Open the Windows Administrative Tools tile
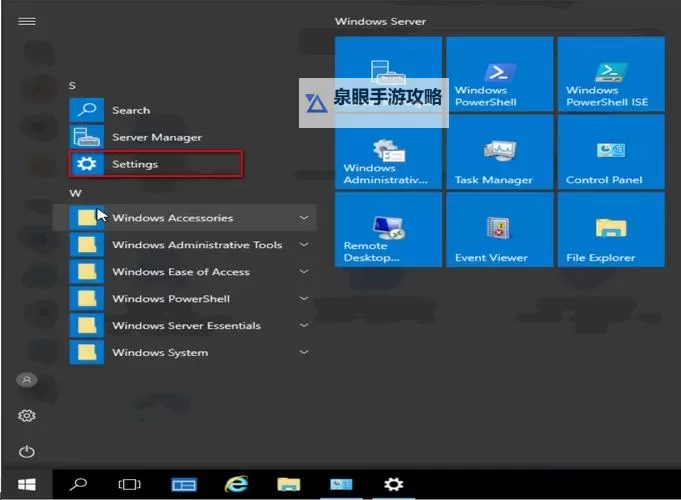 388,152
